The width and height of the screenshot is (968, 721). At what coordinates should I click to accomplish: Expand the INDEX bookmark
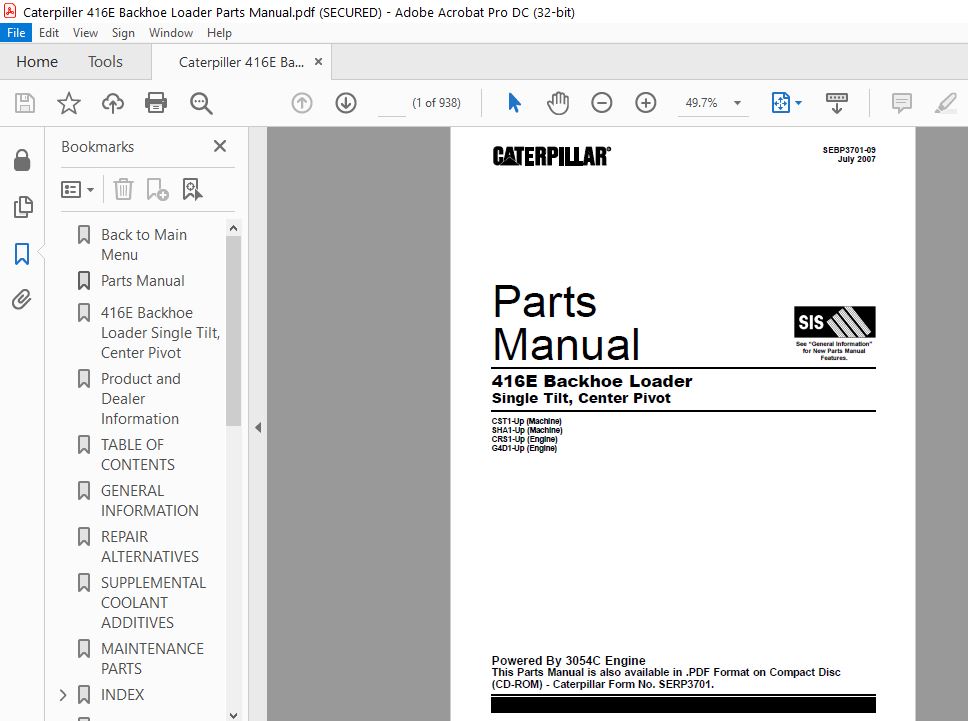[x=63, y=695]
